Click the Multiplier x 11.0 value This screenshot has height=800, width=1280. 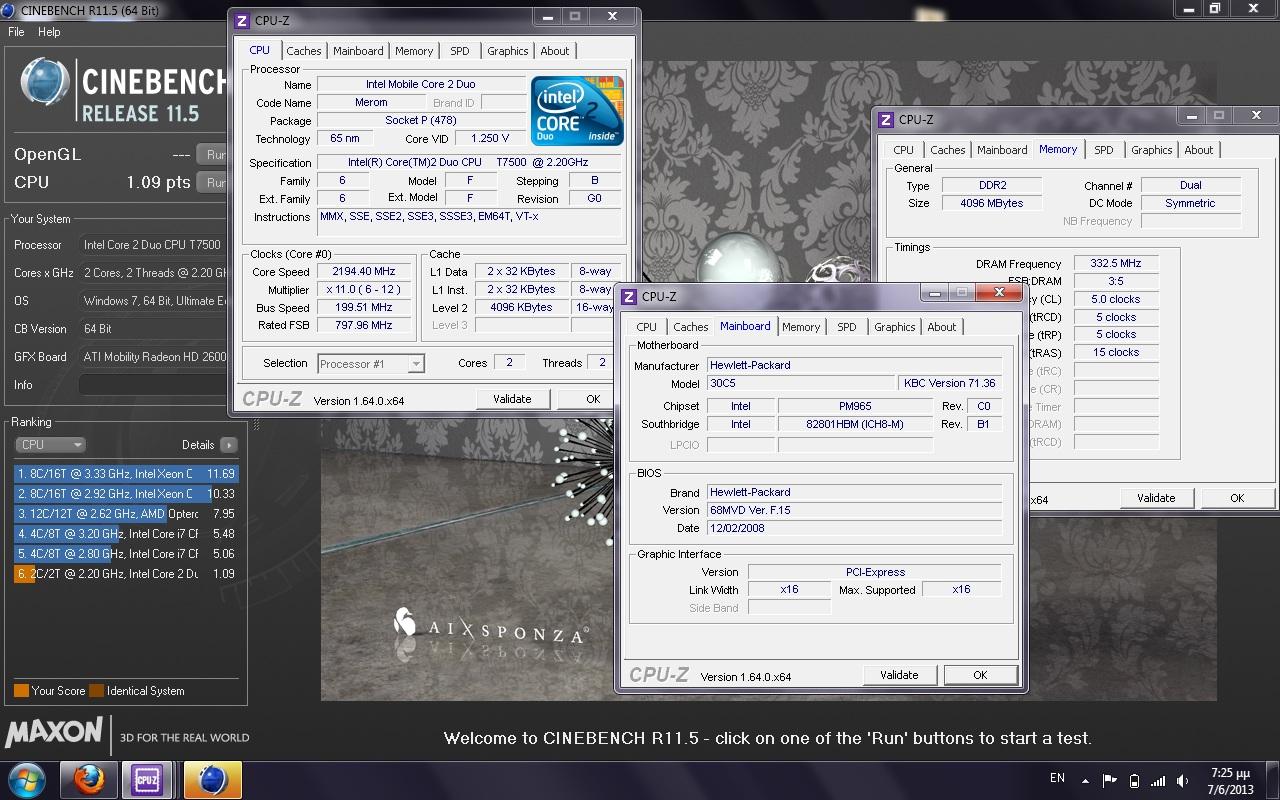click(x=365, y=290)
